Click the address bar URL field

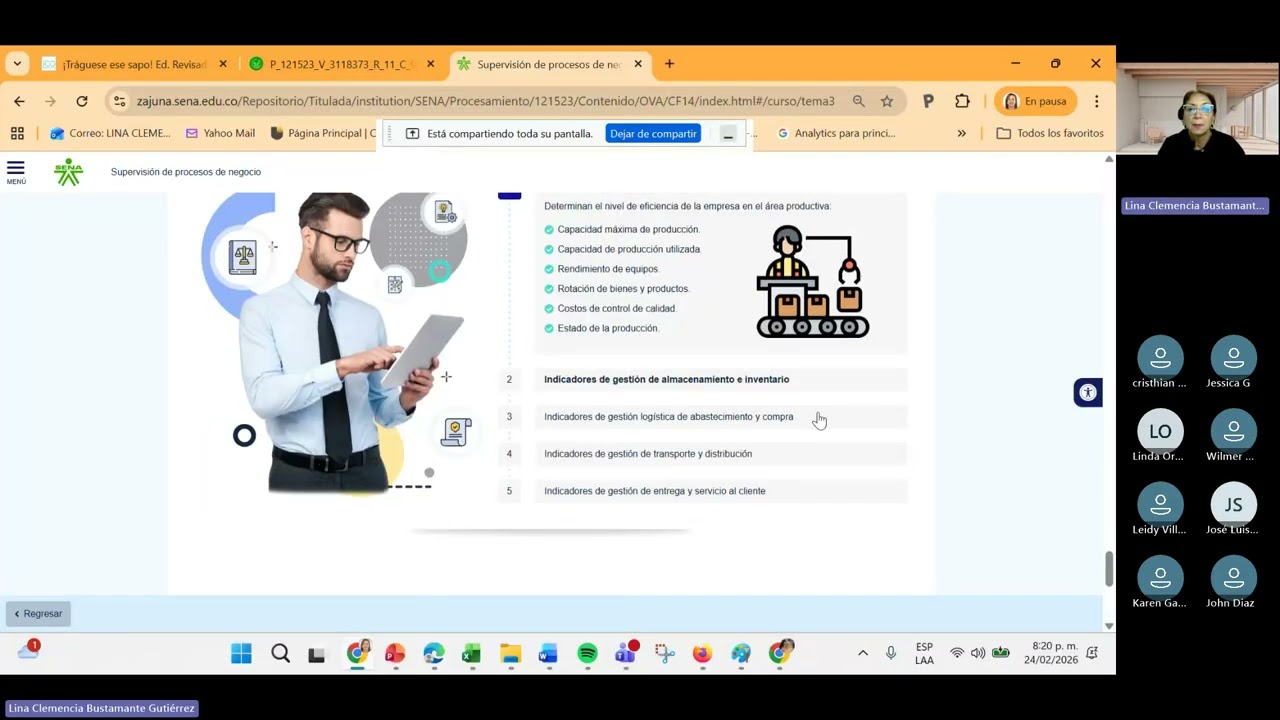485,101
